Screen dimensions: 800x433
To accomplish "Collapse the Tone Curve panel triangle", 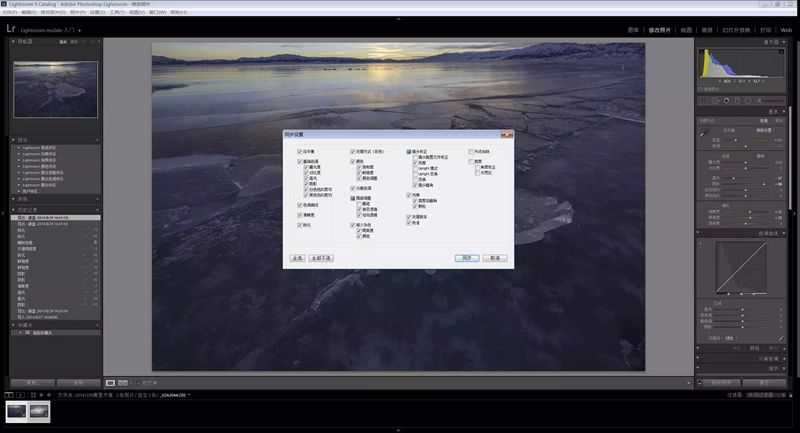I will [785, 233].
